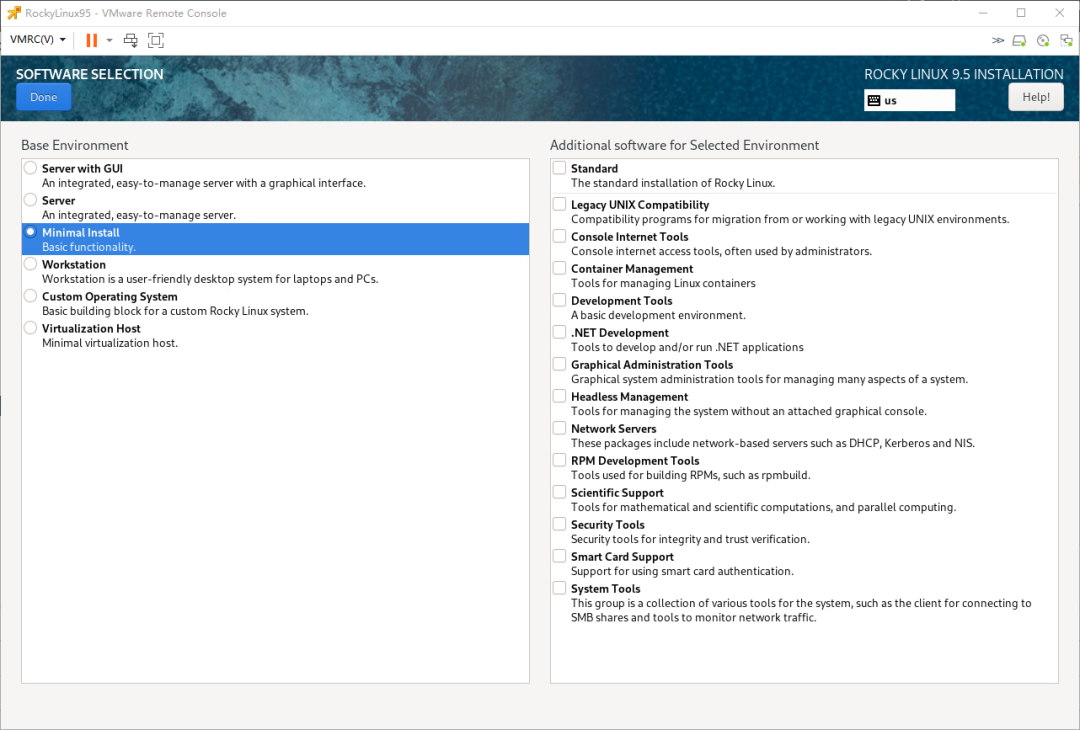Screen dimensions: 1080x730
Task: Enable the Standard add-on checkbox
Action: [559, 168]
